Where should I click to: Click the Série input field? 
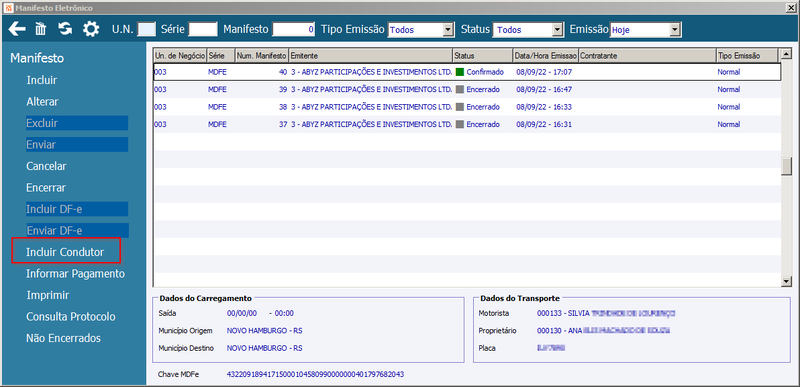coord(203,29)
